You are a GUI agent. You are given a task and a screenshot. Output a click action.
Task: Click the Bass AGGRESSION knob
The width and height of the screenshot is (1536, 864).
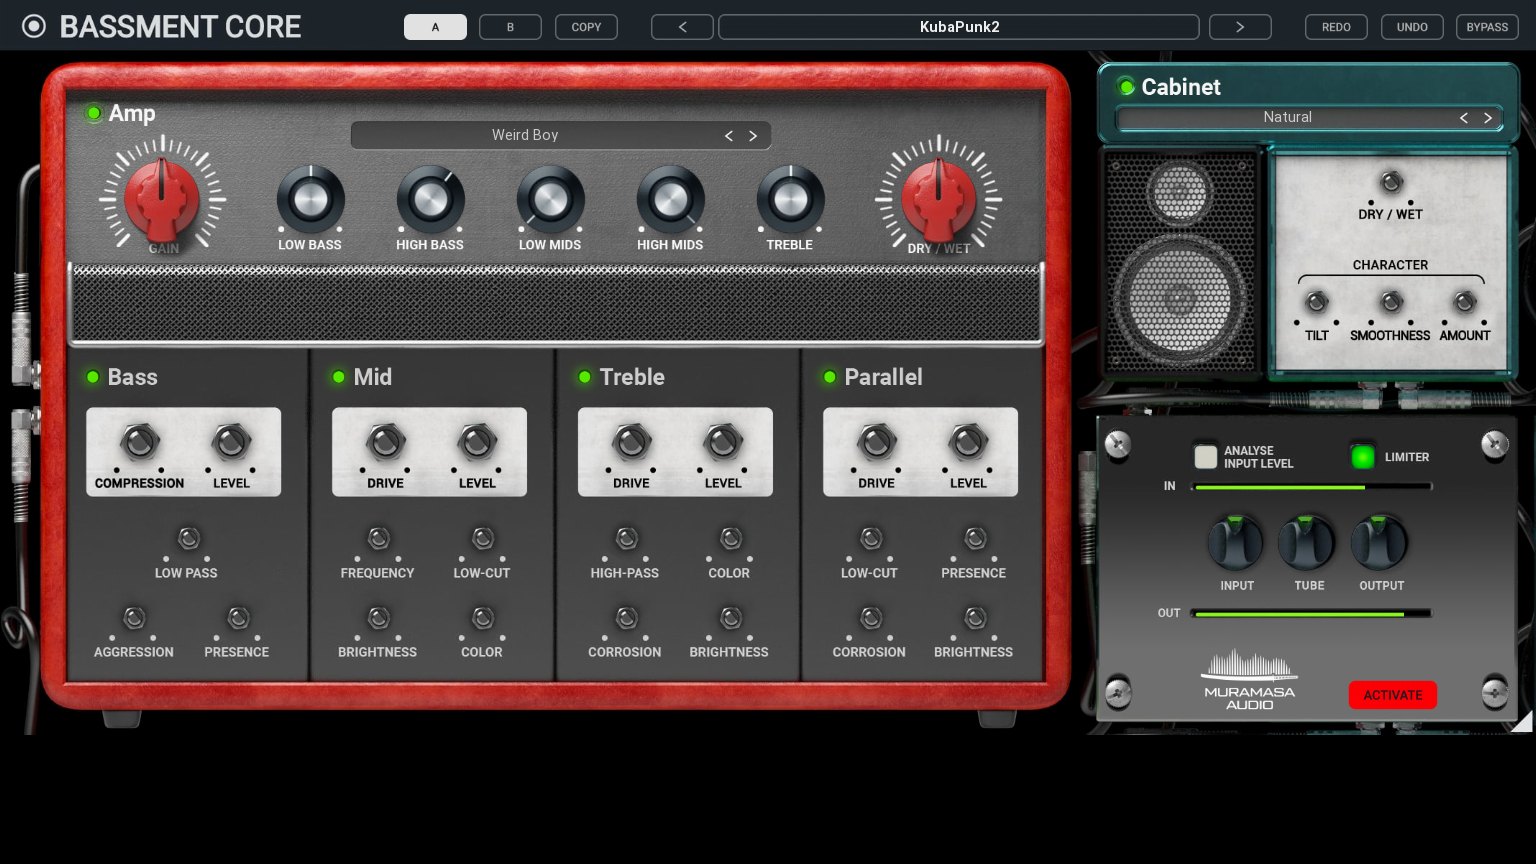click(x=133, y=618)
